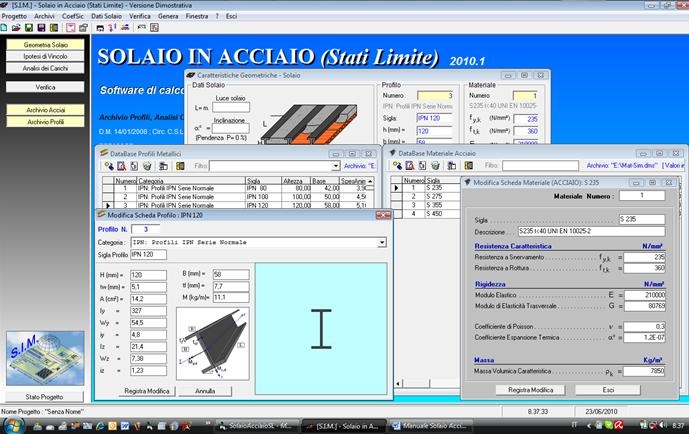Image resolution: width=689 pixels, height=434 pixels.
Task: Open the Filtro dropdown in DataBase Profili Metallici
Action: point(336,166)
